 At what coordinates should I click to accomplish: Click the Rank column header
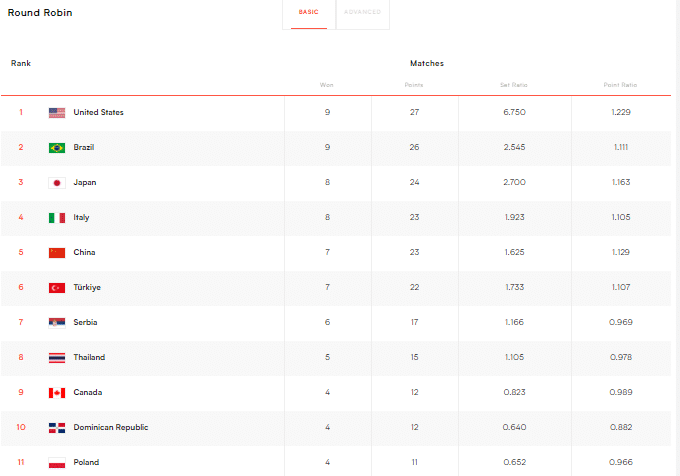(x=21, y=63)
